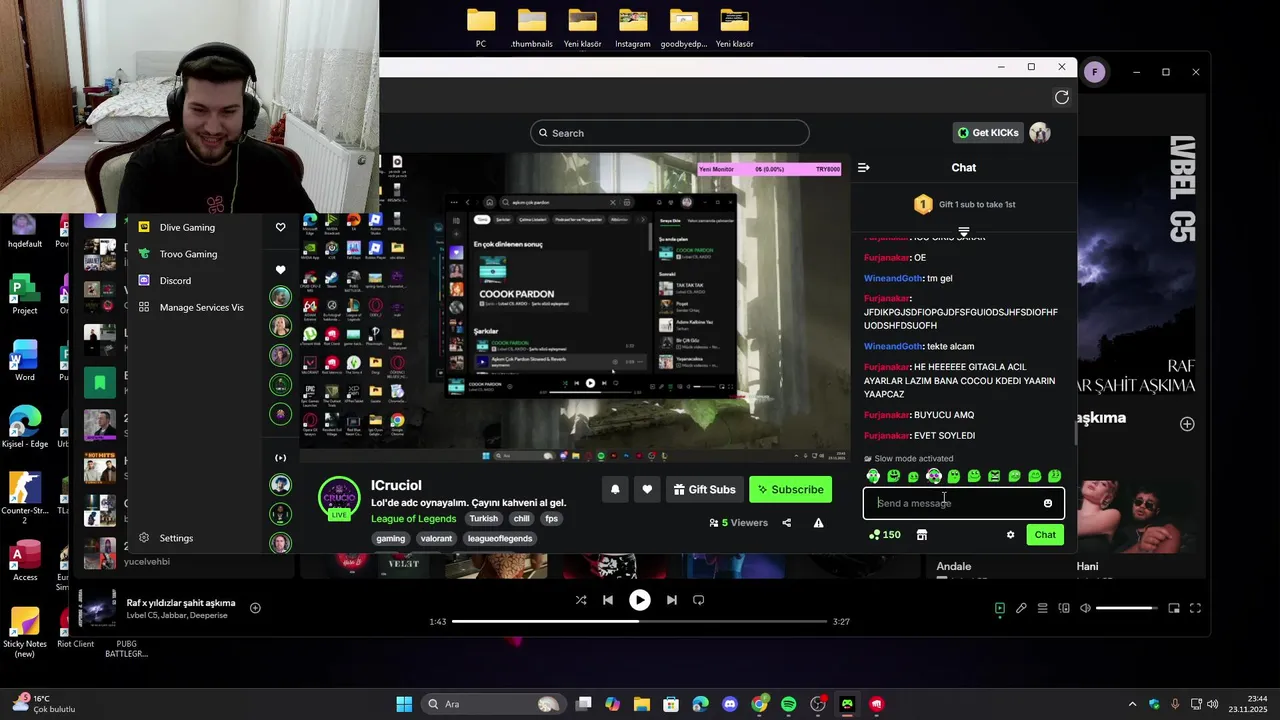
Task: Click the reload icon in the Kick window
Action: pyautogui.click(x=1062, y=97)
